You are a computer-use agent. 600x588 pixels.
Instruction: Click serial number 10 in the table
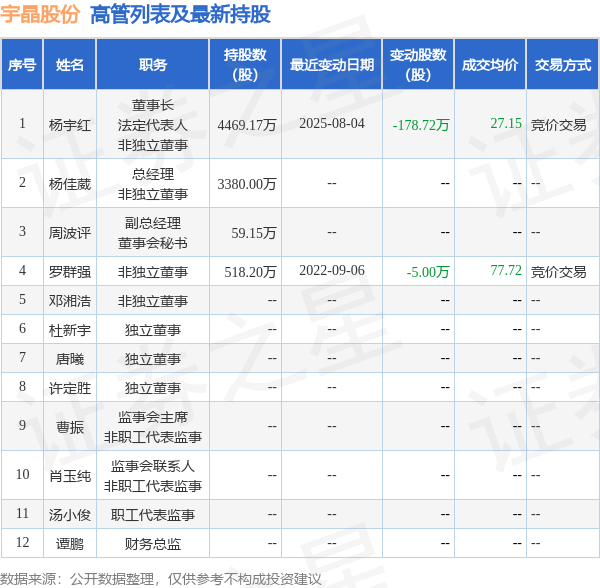(22, 474)
